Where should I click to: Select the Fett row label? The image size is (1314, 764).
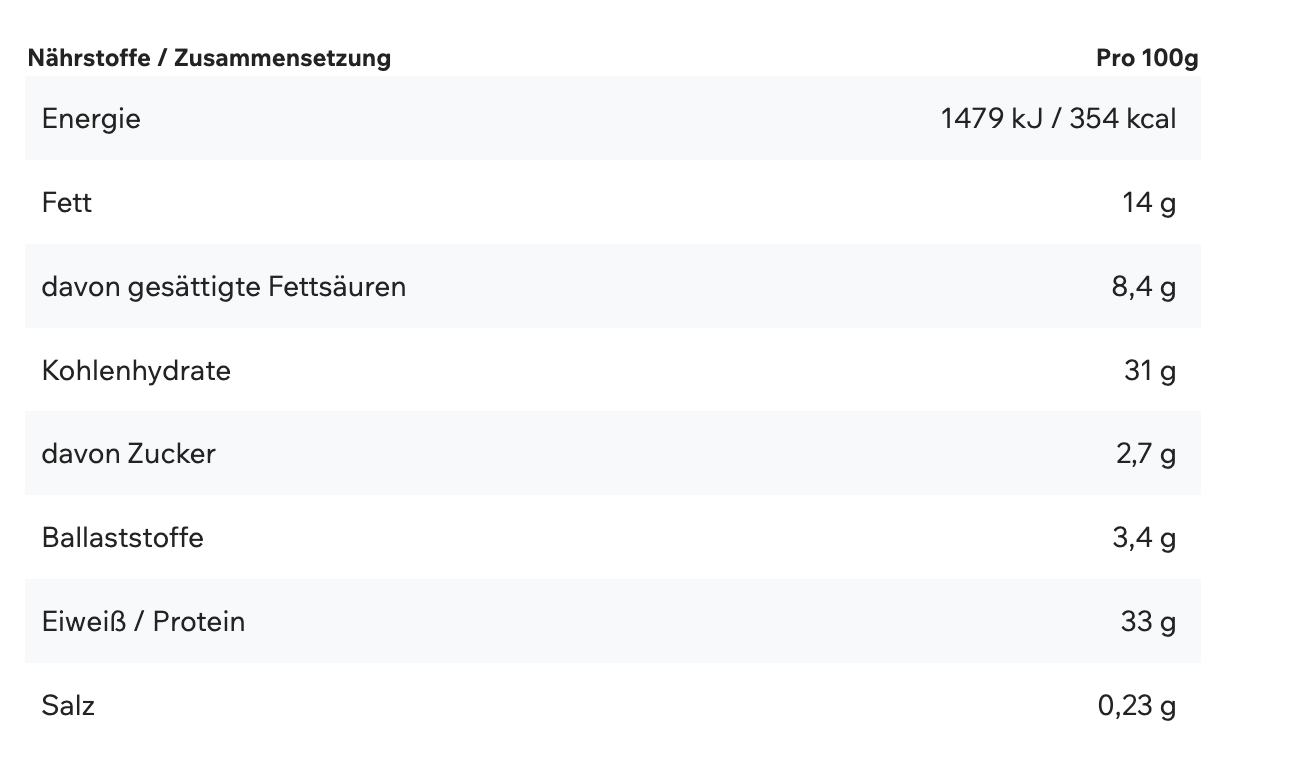point(67,203)
